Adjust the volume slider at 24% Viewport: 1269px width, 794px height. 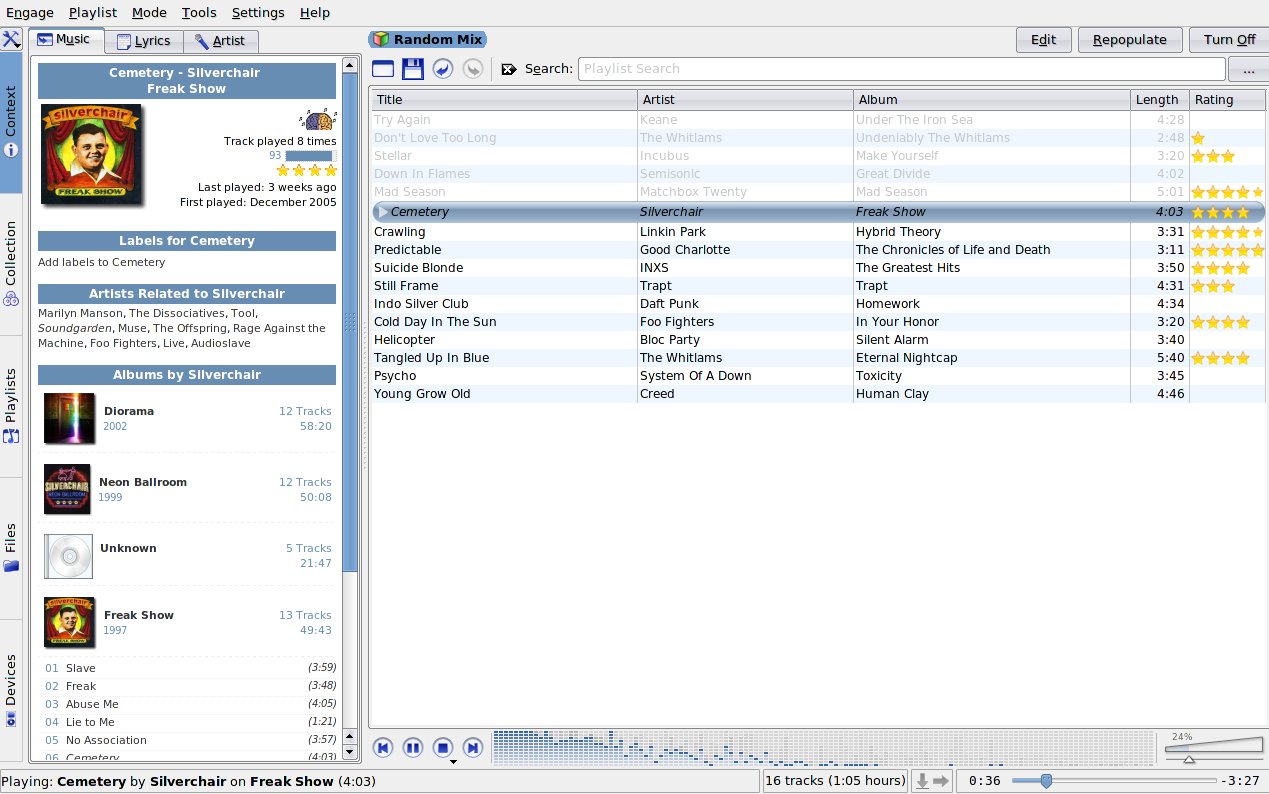1214,748
